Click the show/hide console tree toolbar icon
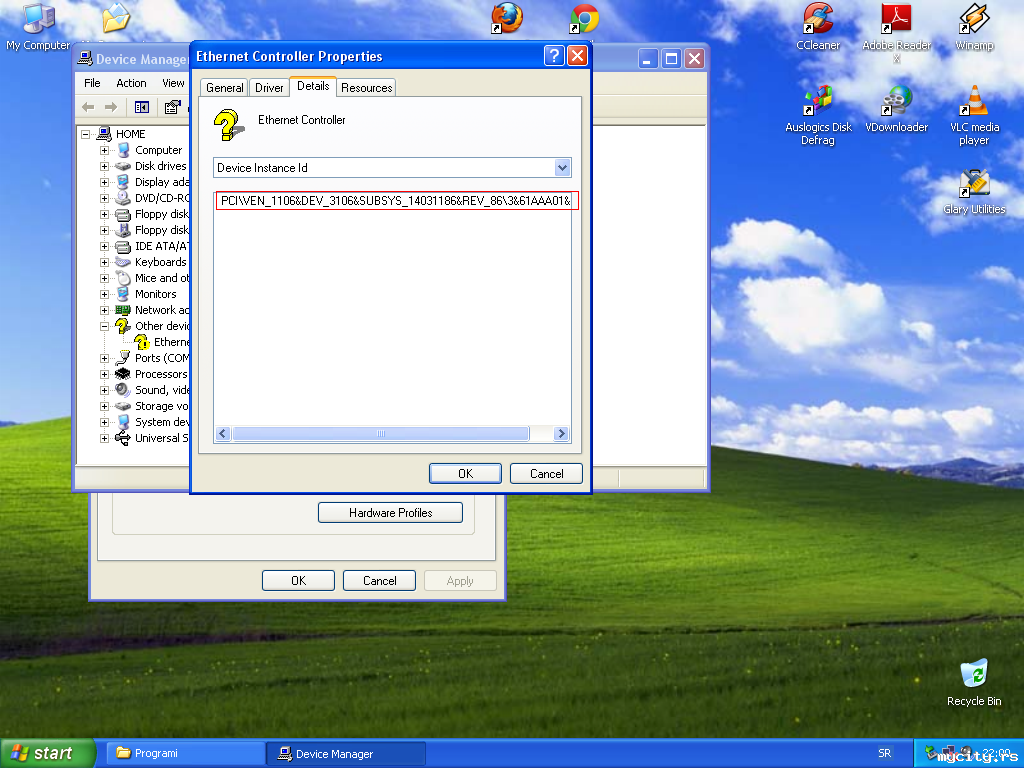The height and width of the screenshot is (768, 1024). tap(142, 107)
